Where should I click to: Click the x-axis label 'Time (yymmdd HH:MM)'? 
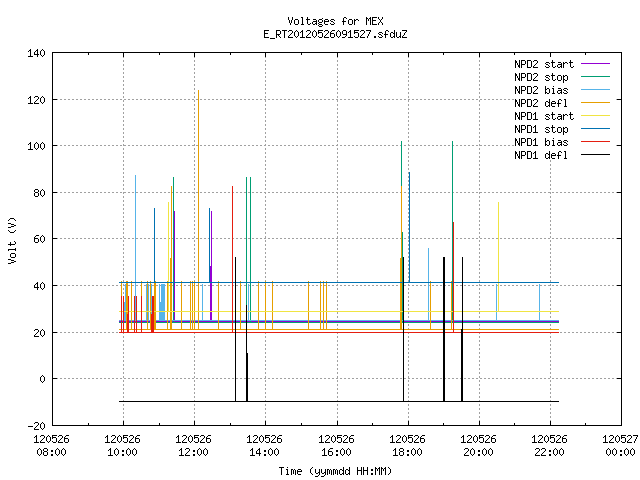point(335,471)
